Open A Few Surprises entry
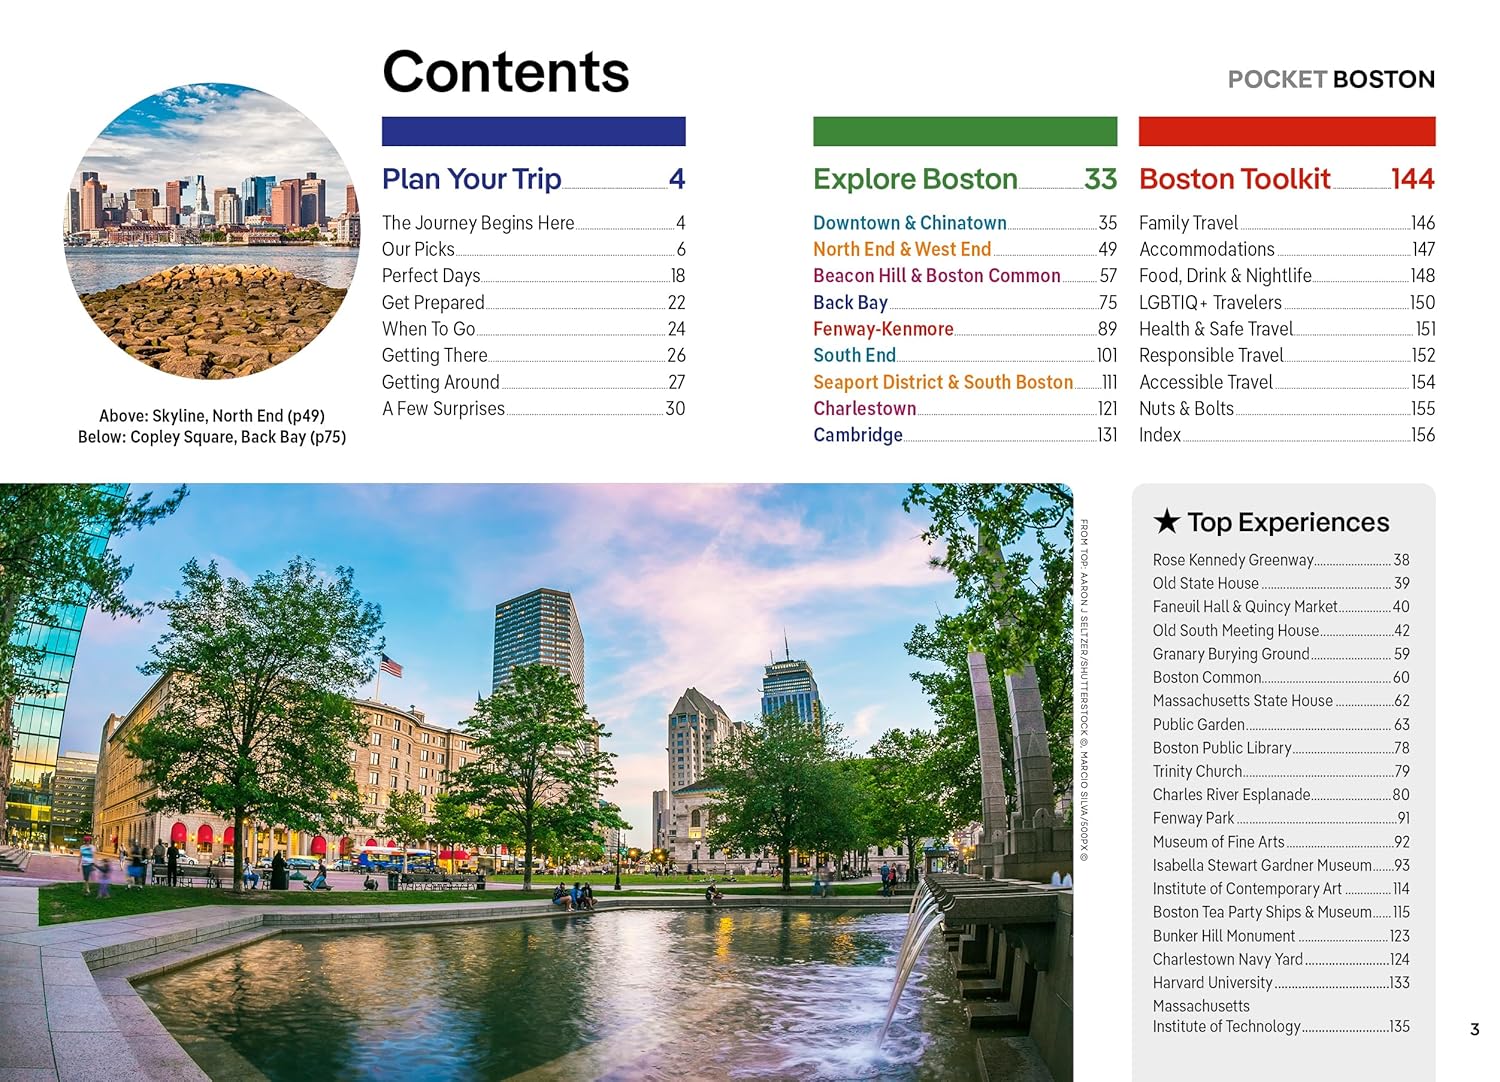This screenshot has height=1082, width=1500. click(443, 408)
